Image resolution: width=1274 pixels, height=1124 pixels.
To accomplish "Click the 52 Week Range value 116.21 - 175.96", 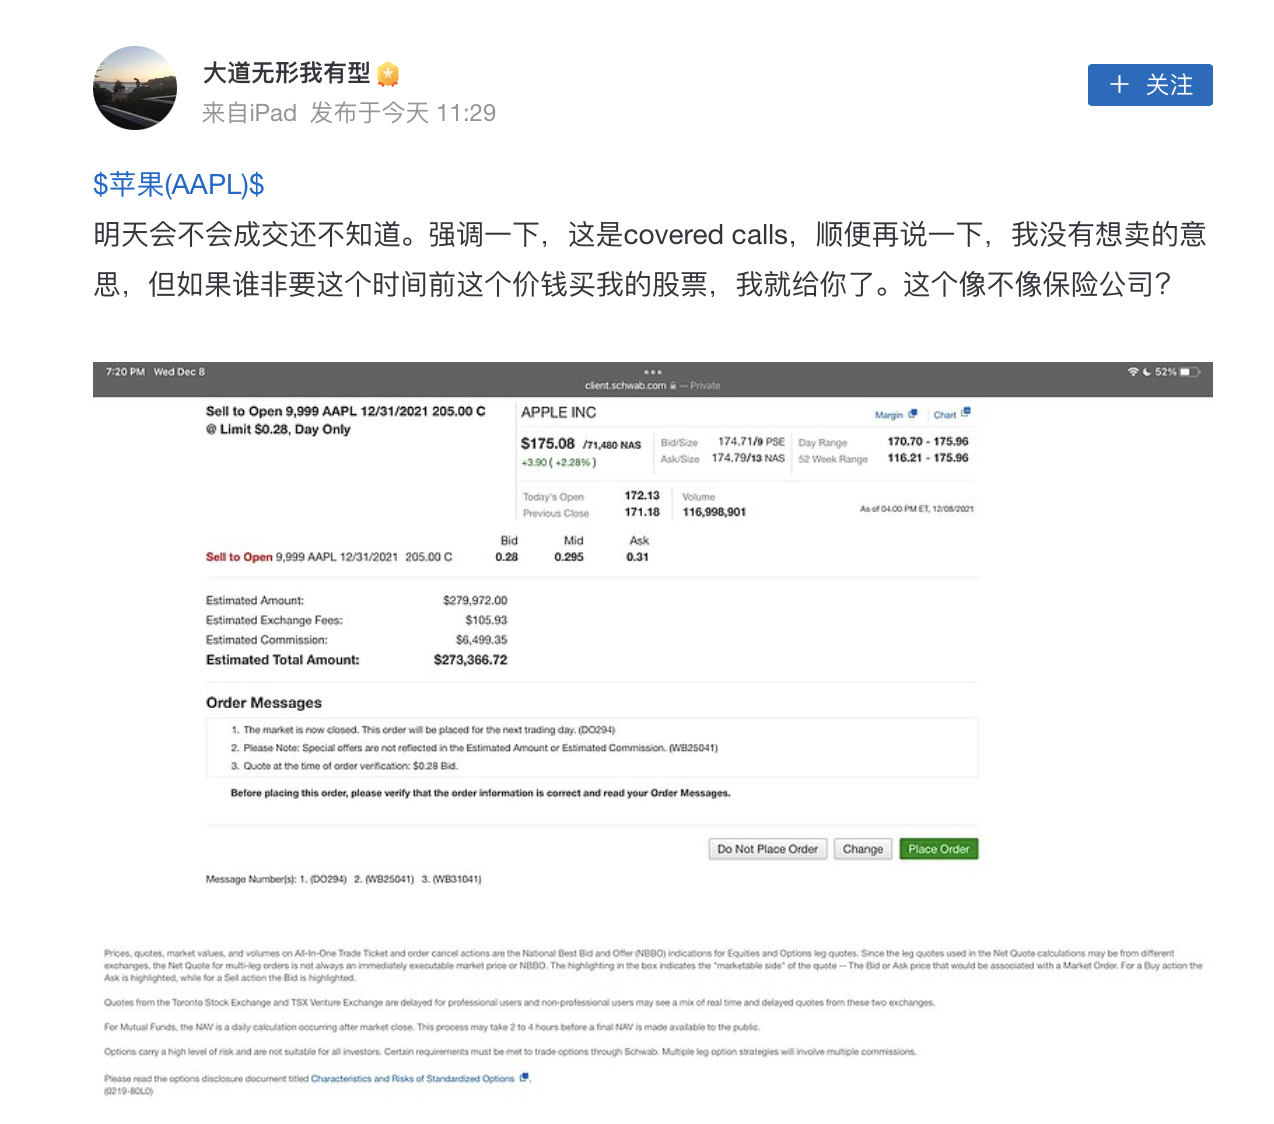I will [x=928, y=458].
